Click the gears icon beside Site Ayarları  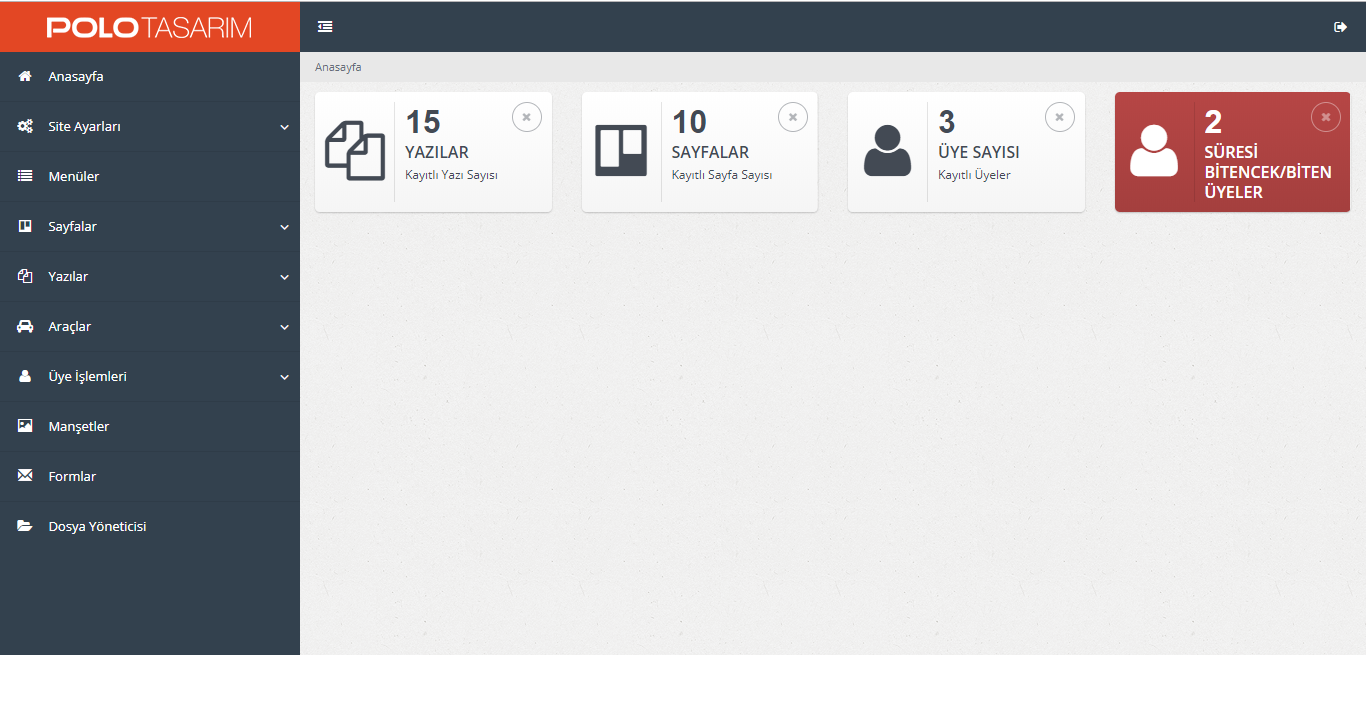point(25,127)
